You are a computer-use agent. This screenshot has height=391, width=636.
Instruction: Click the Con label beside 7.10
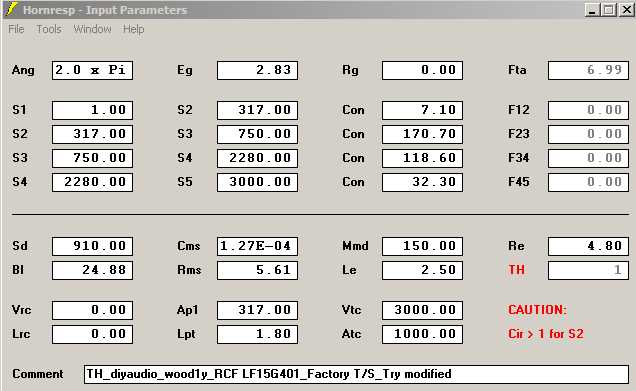tap(353, 110)
